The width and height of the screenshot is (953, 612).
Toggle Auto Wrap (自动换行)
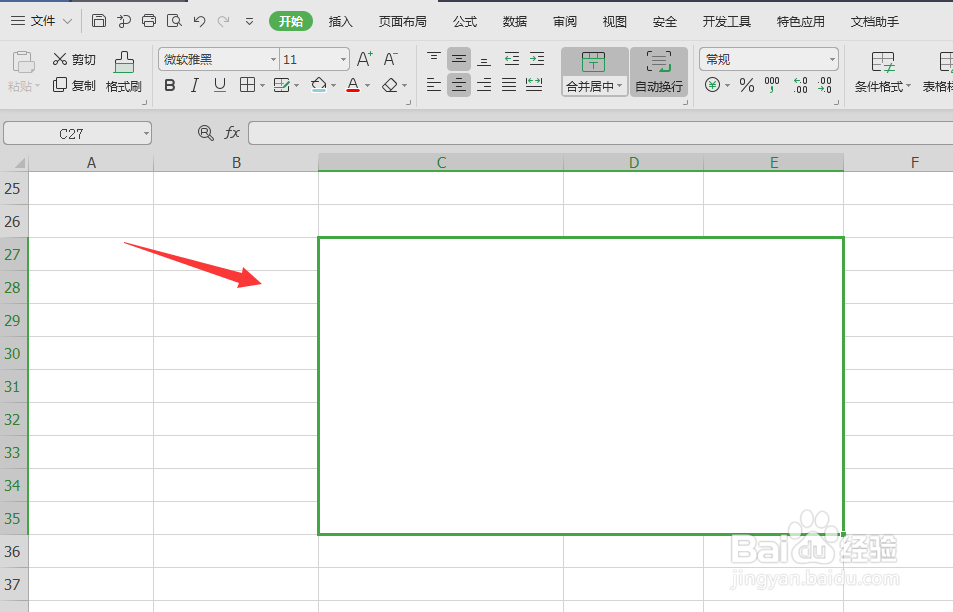[659, 72]
